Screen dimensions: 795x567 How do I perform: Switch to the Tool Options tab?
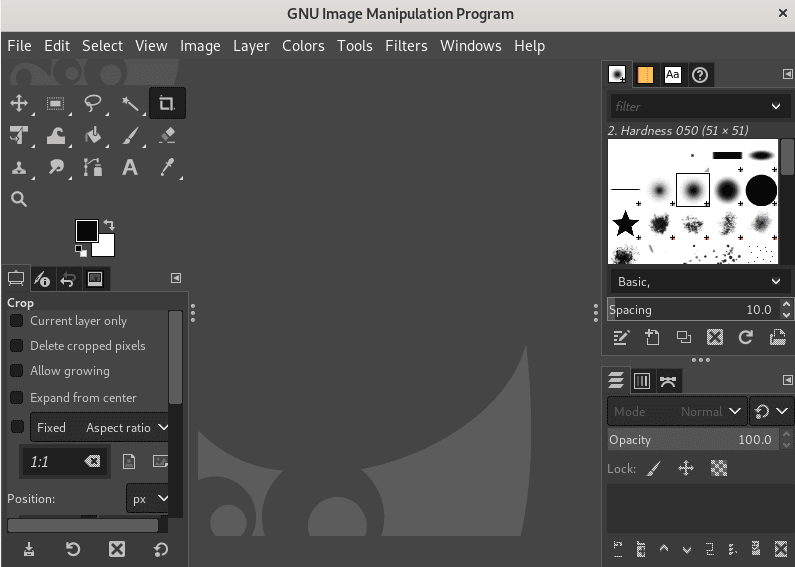tap(16, 278)
